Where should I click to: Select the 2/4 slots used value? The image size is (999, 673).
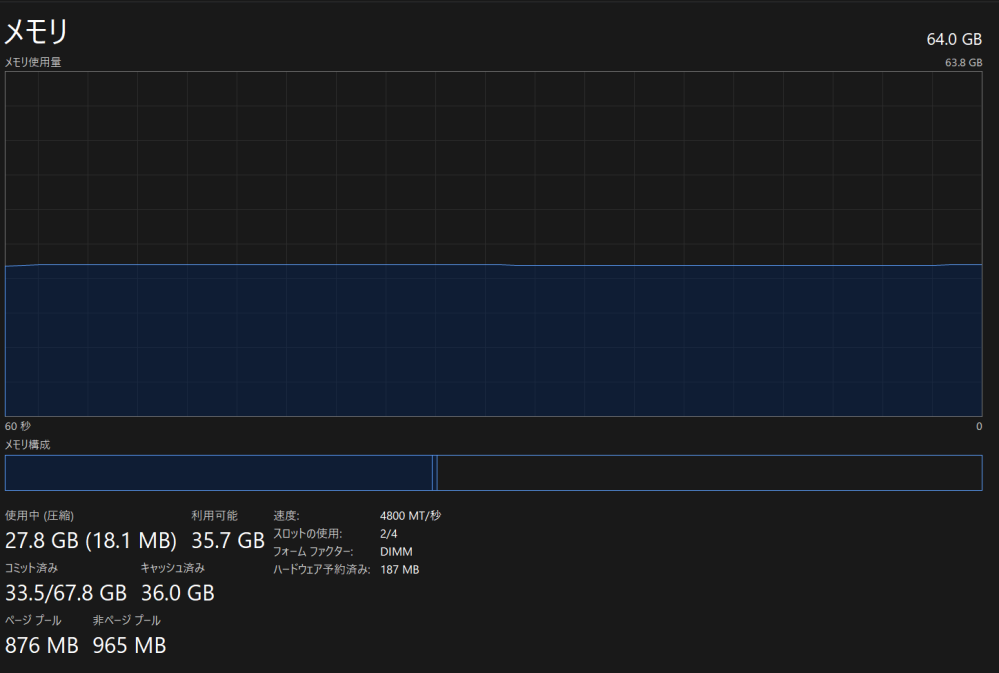(x=389, y=534)
